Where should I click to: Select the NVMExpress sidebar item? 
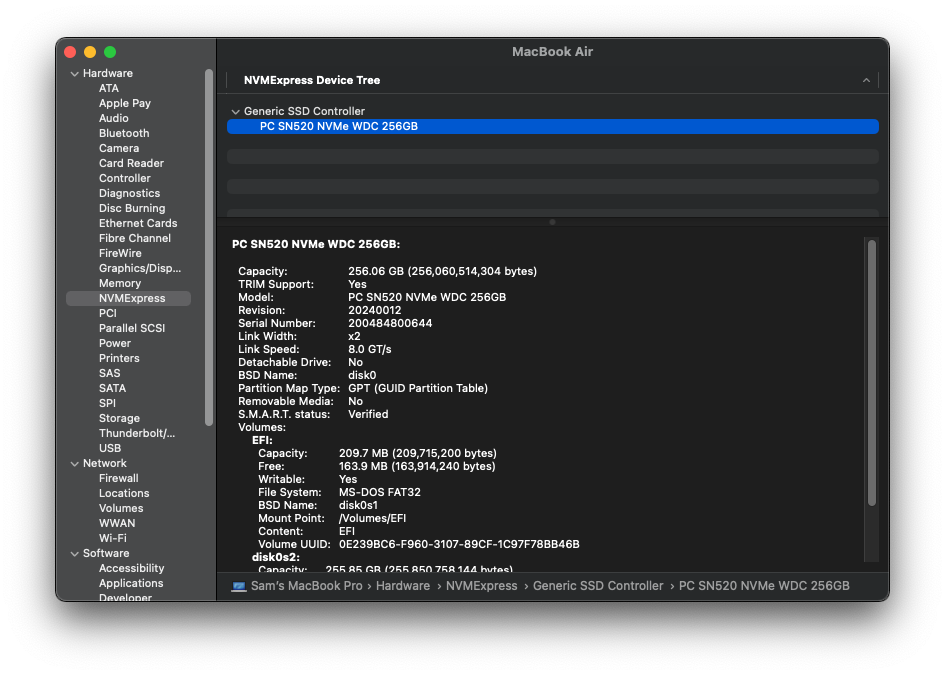[128, 298]
